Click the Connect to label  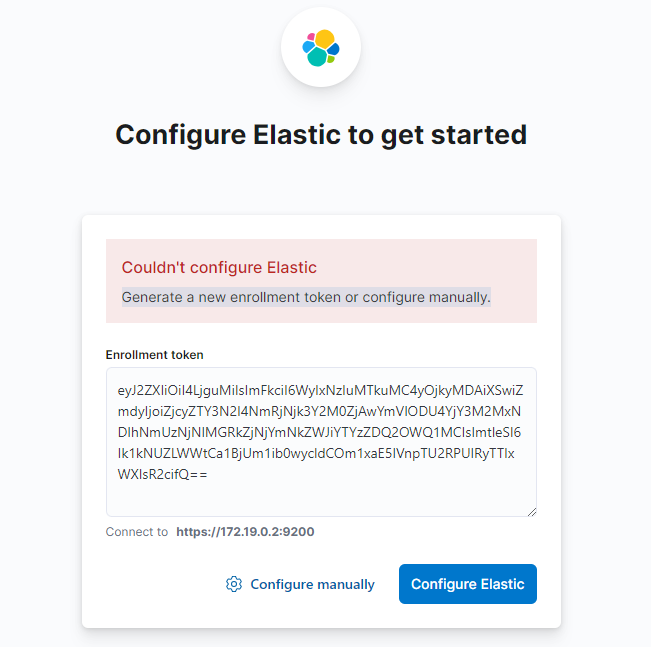coord(137,532)
